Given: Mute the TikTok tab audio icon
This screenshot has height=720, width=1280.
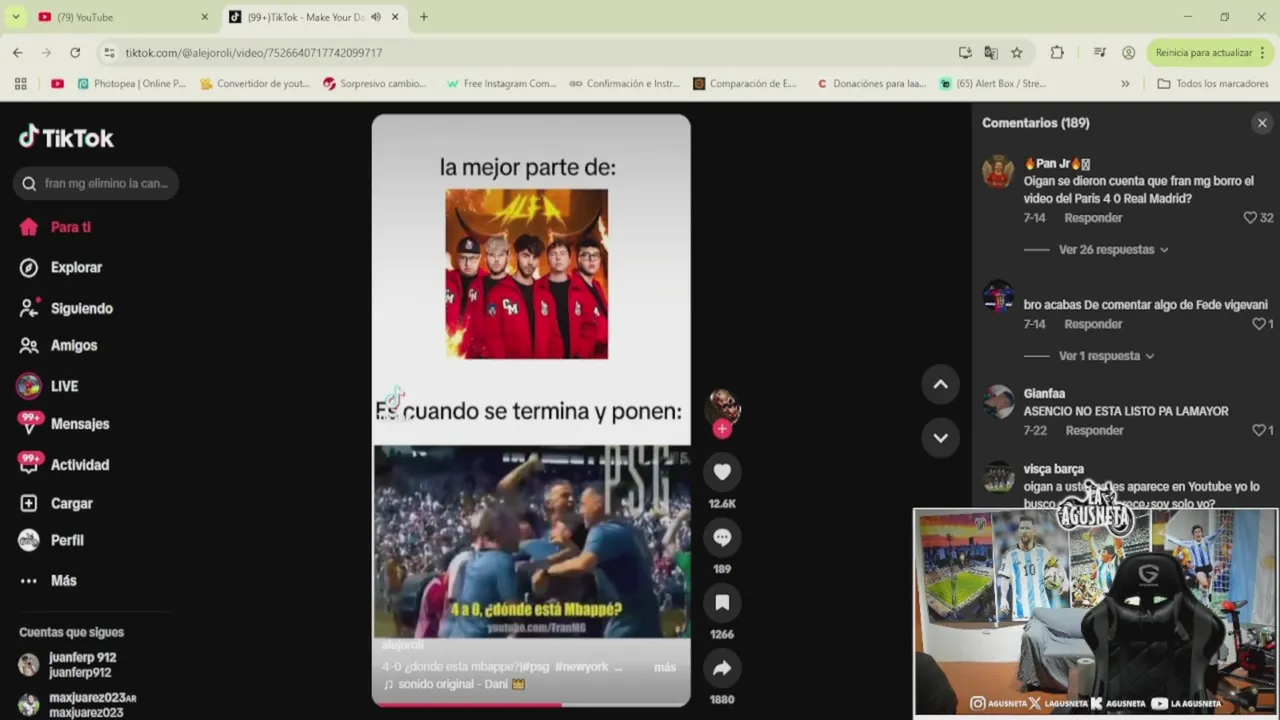Looking at the screenshot, I should (376, 17).
